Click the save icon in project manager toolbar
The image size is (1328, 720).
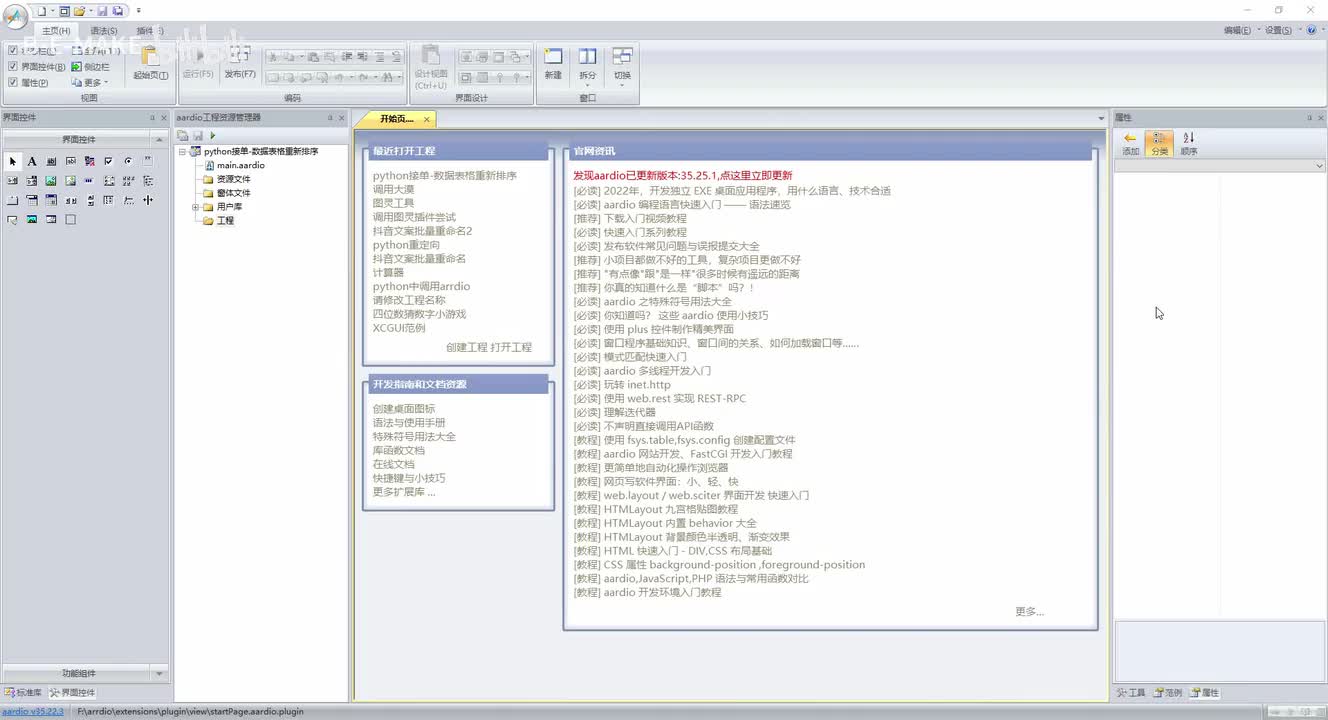(x=198, y=136)
